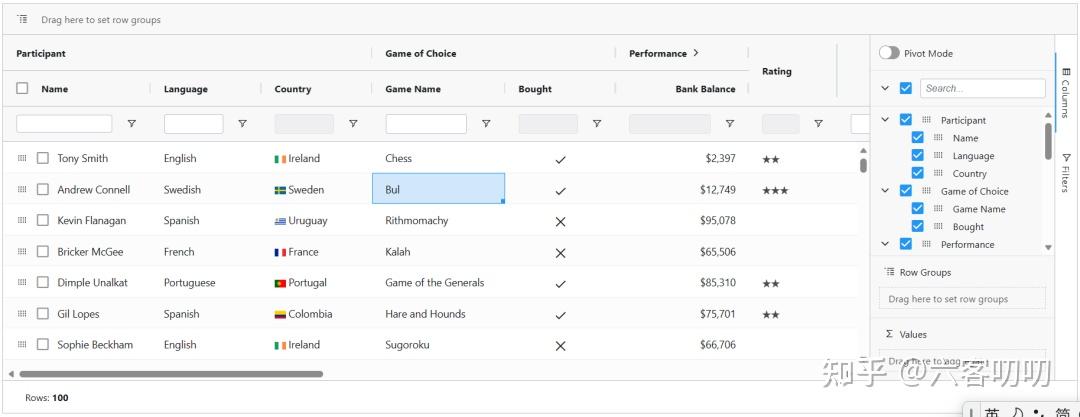Click the Bought cross in Kevin Flanagan row
This screenshot has height=417, width=1080.
pos(561,222)
